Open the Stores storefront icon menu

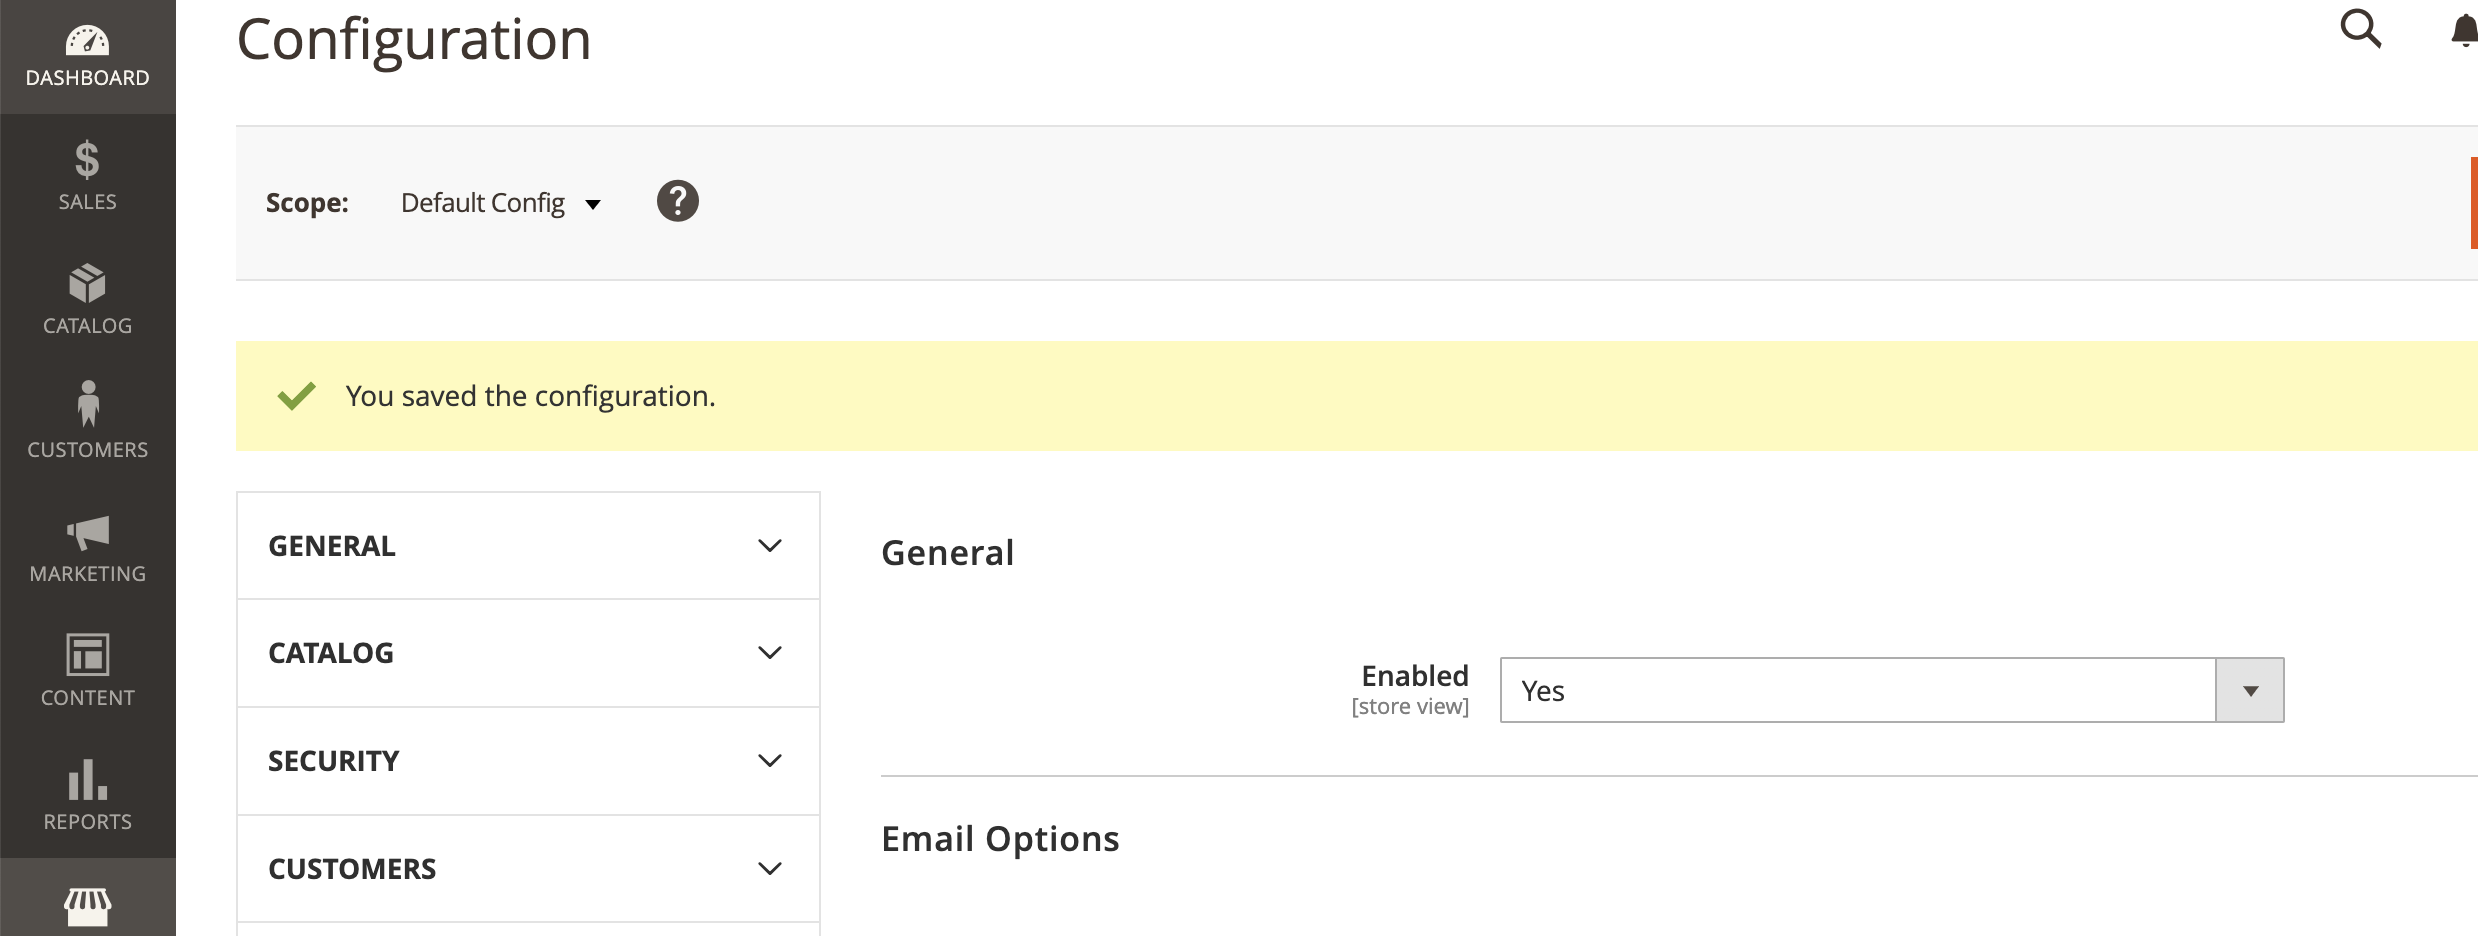[87, 906]
